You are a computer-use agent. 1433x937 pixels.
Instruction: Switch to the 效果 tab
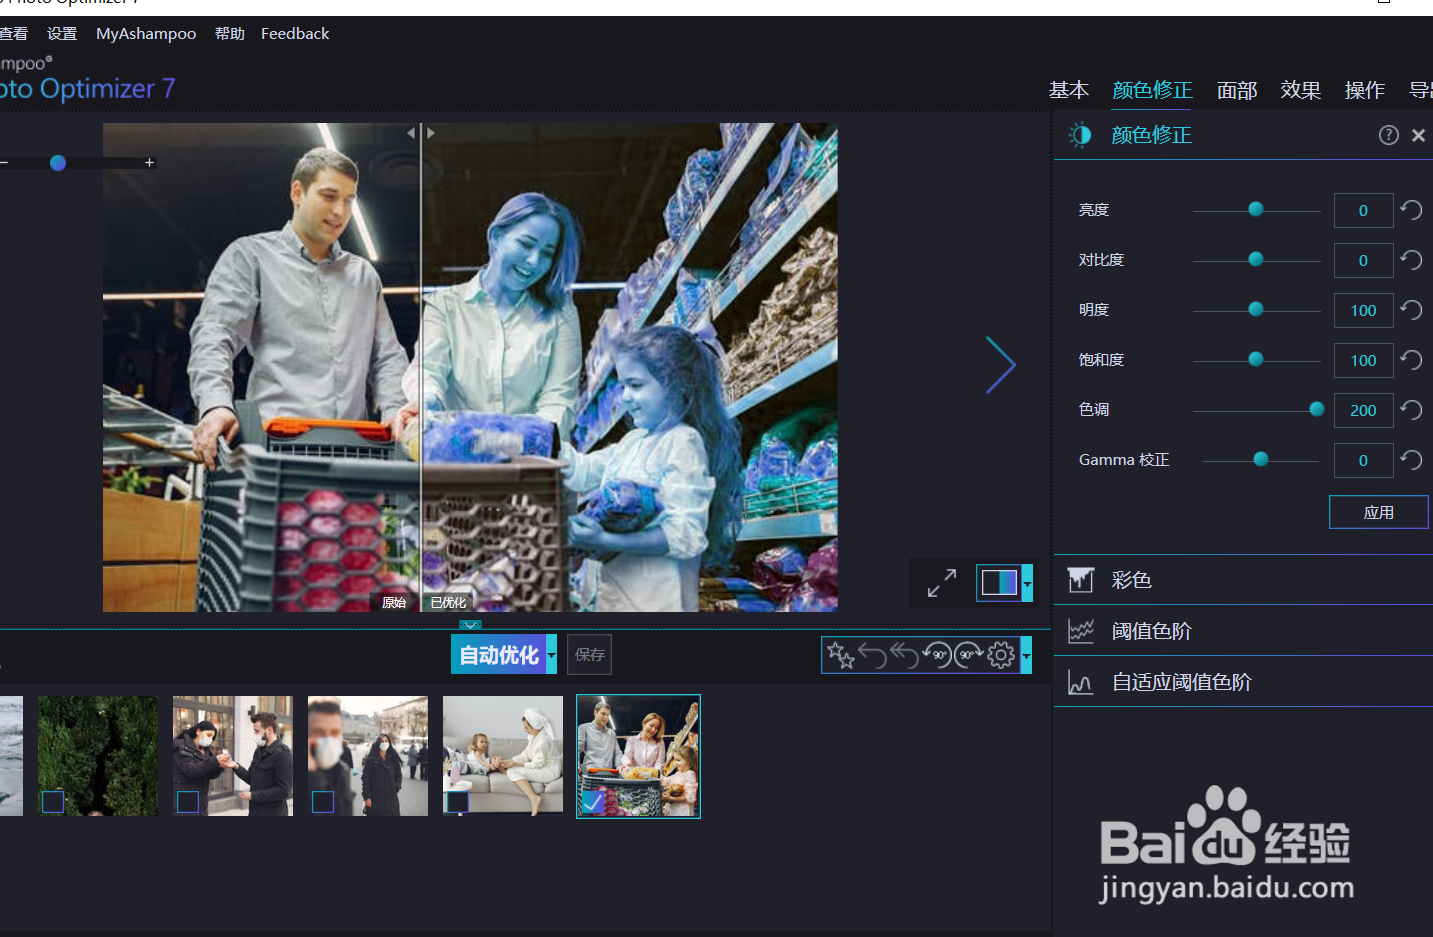click(x=1301, y=90)
